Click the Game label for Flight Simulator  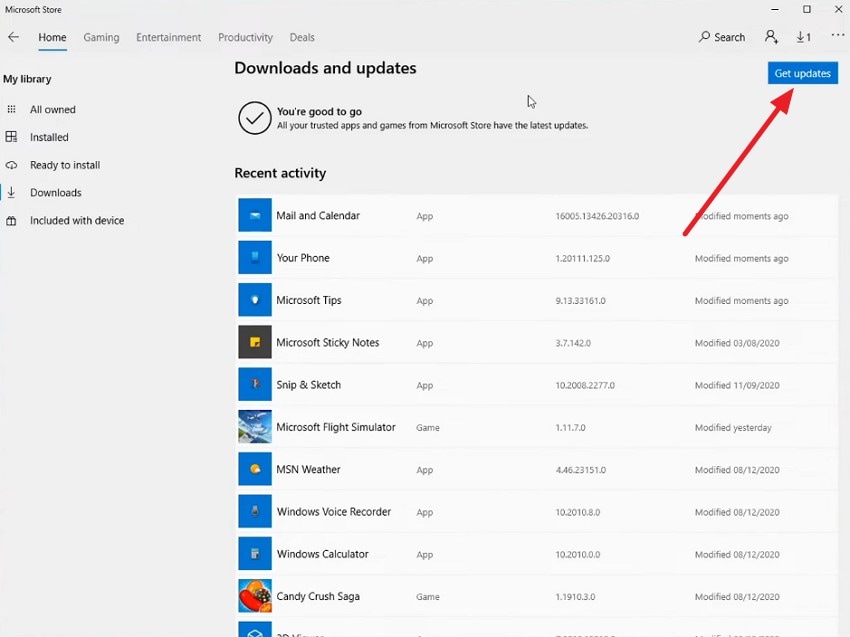pyautogui.click(x=428, y=428)
